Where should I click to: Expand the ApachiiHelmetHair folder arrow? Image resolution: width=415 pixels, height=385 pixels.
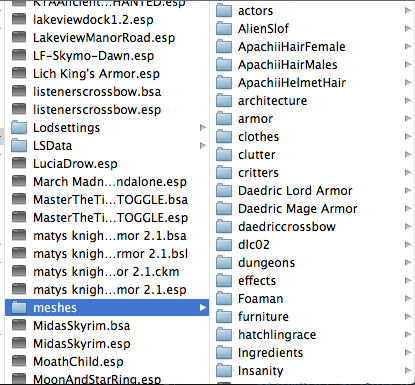click(x=408, y=82)
